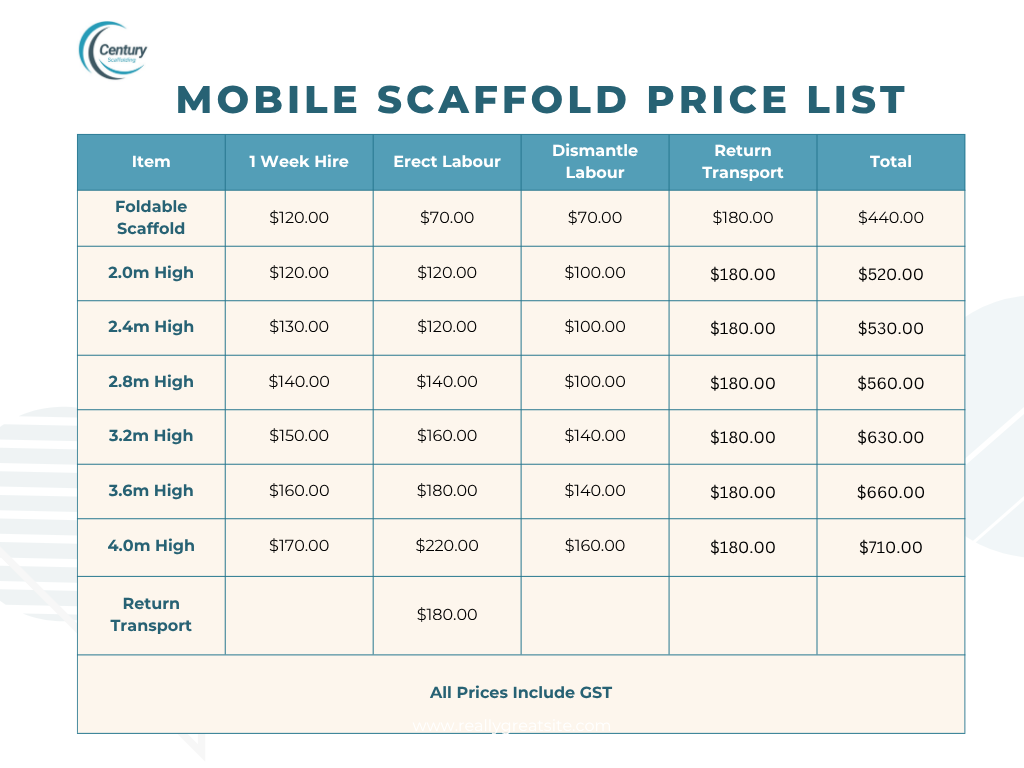Click the Dismantle Labour header cell
This screenshot has width=1024, height=768.
pos(595,162)
